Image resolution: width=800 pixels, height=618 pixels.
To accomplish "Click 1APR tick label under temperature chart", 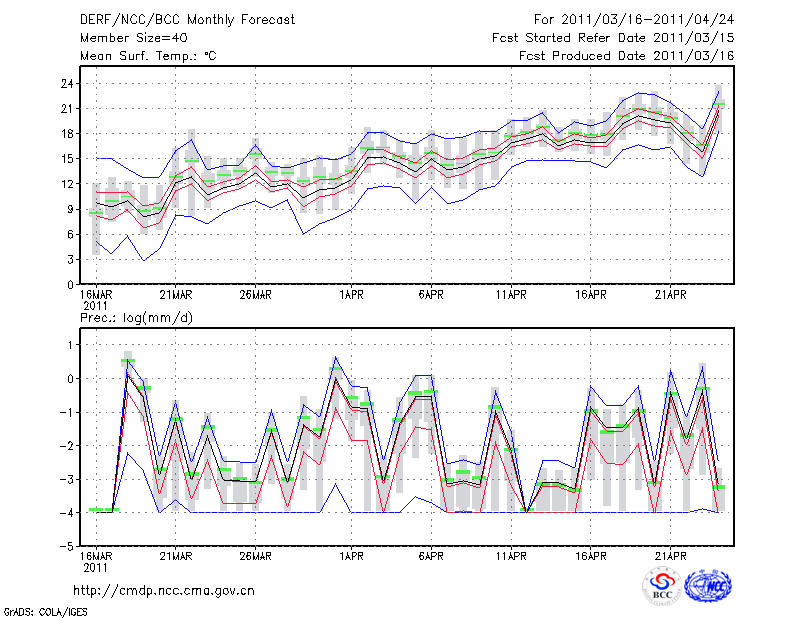I will tap(351, 295).
